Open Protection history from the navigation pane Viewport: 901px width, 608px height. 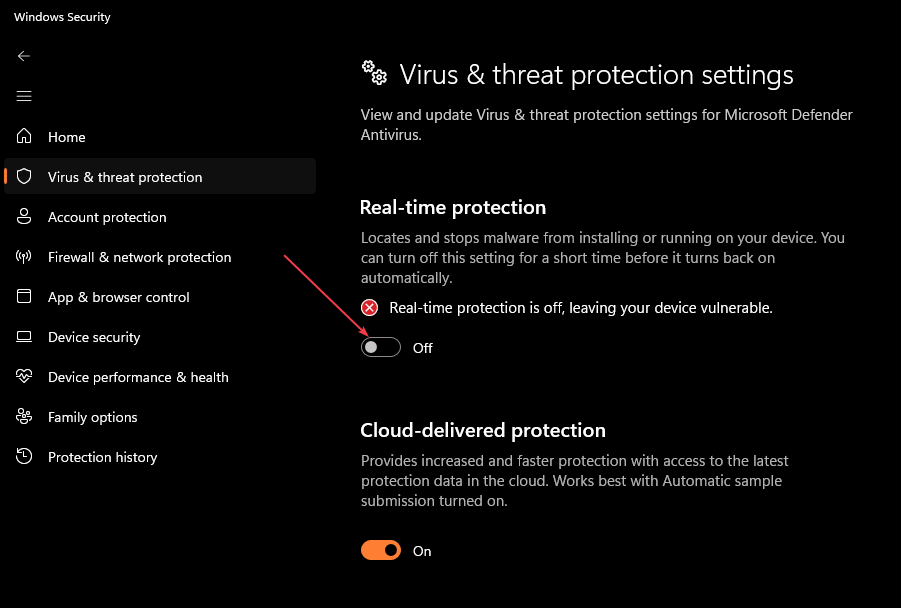pyautogui.click(x=103, y=457)
